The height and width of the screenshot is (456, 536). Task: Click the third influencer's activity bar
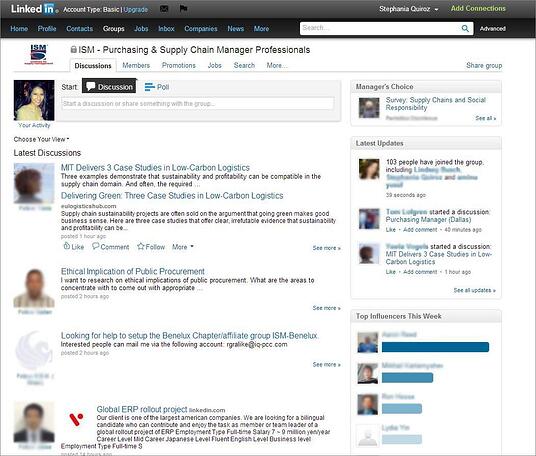click(x=402, y=408)
